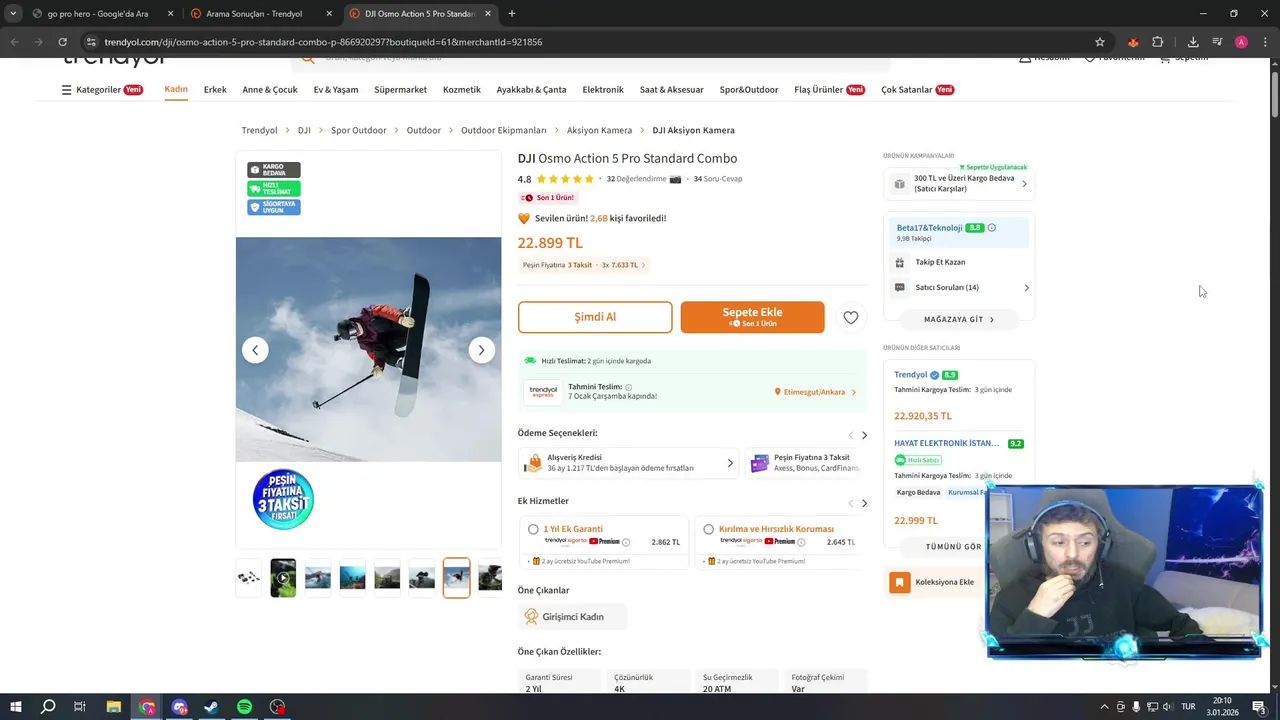Click the Sepete Ekle button
This screenshot has height=720, width=1280.
click(752, 317)
